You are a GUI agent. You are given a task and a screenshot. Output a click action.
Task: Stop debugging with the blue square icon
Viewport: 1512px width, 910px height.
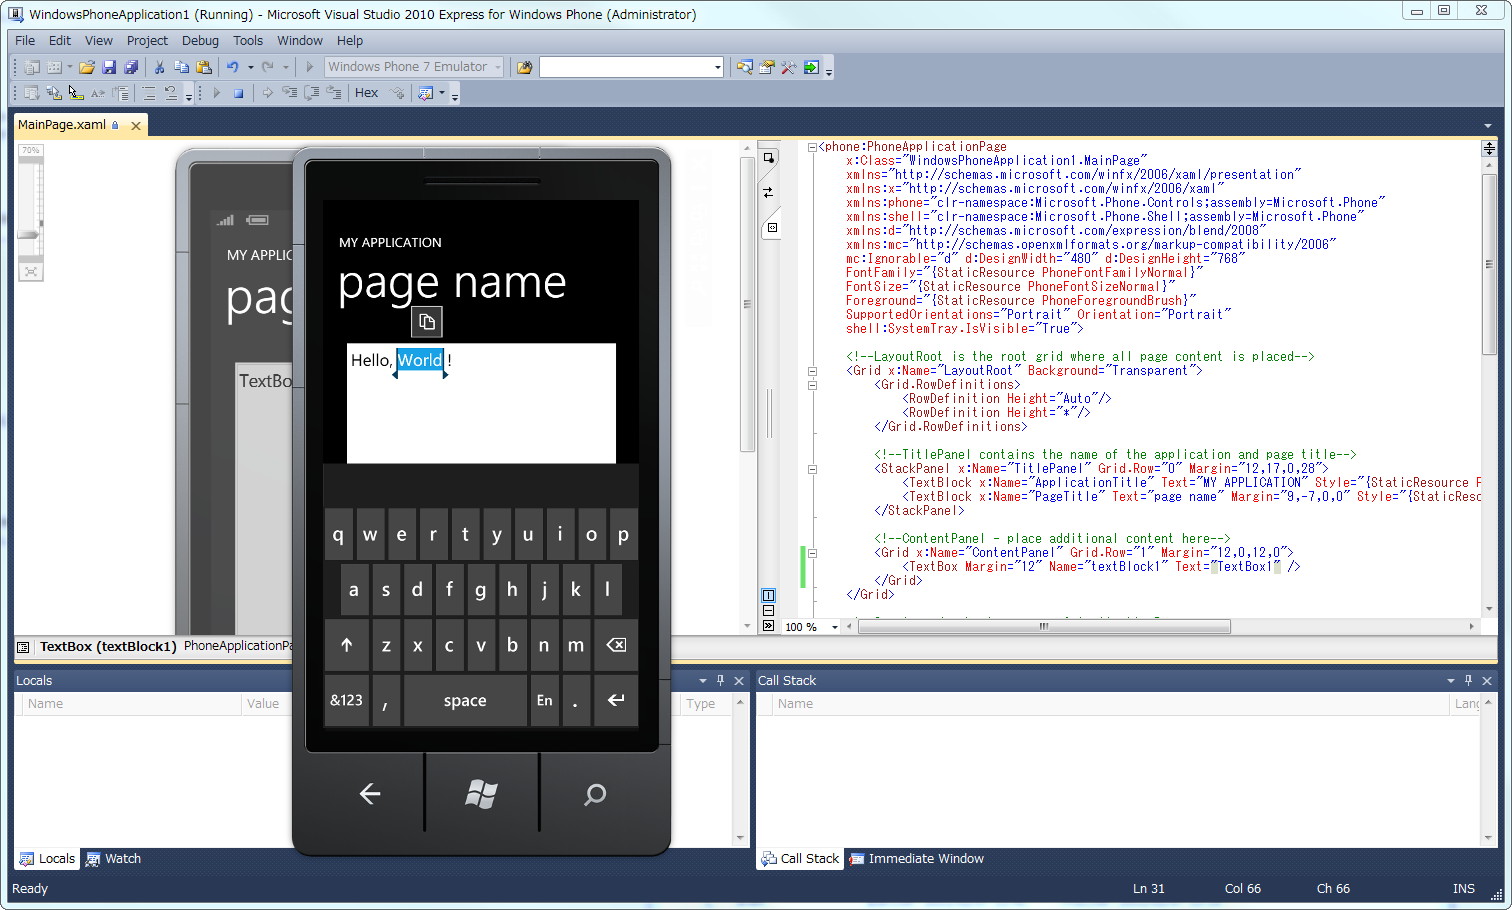point(238,93)
